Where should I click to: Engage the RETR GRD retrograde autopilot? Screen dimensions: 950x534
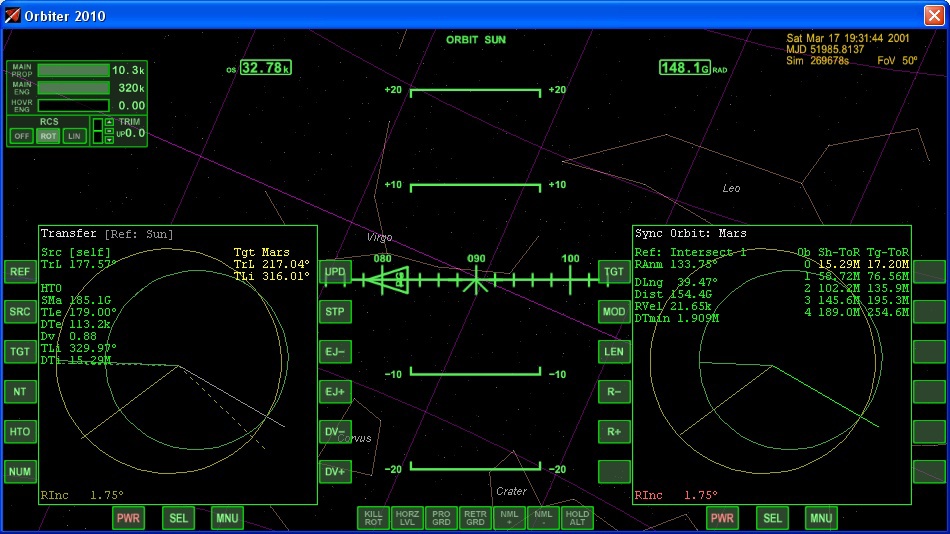pos(475,518)
